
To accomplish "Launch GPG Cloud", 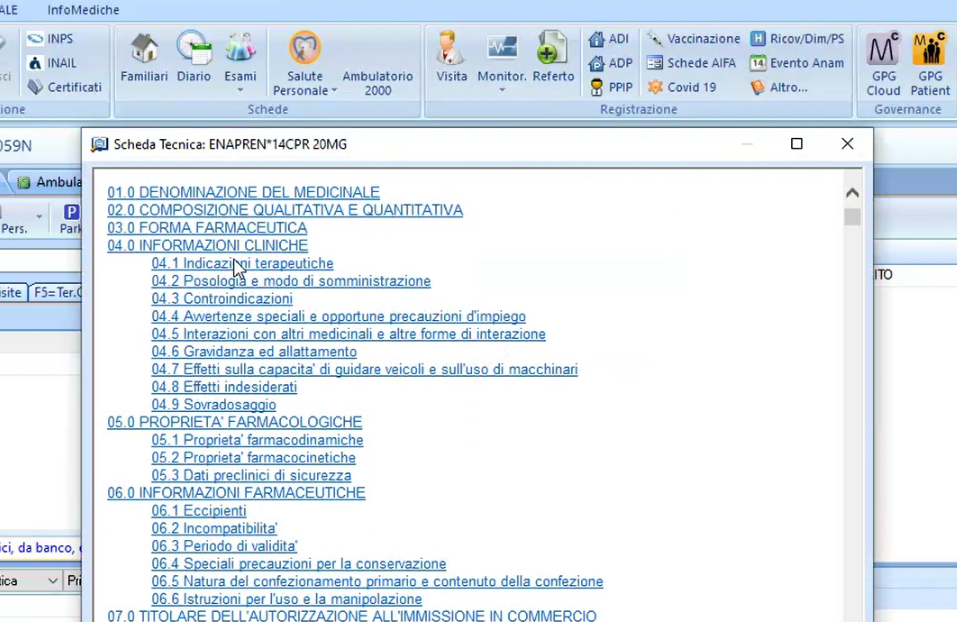I will 883,63.
